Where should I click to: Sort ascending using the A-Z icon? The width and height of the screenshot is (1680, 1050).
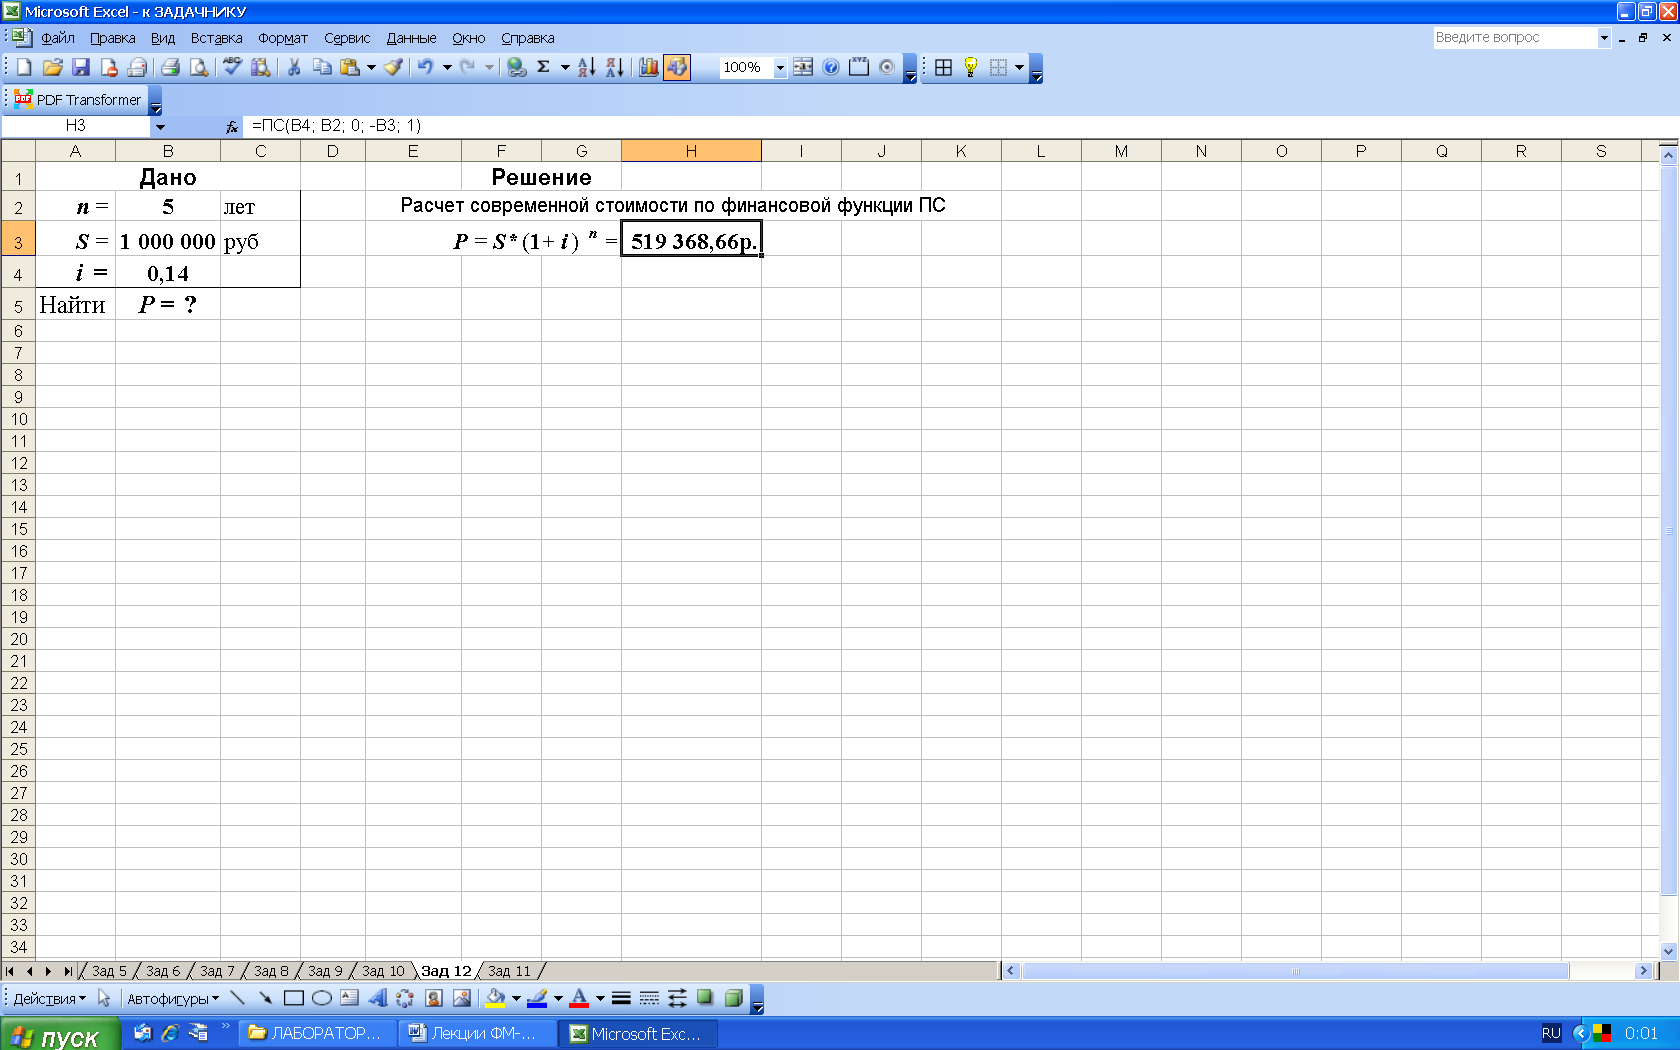tap(587, 67)
